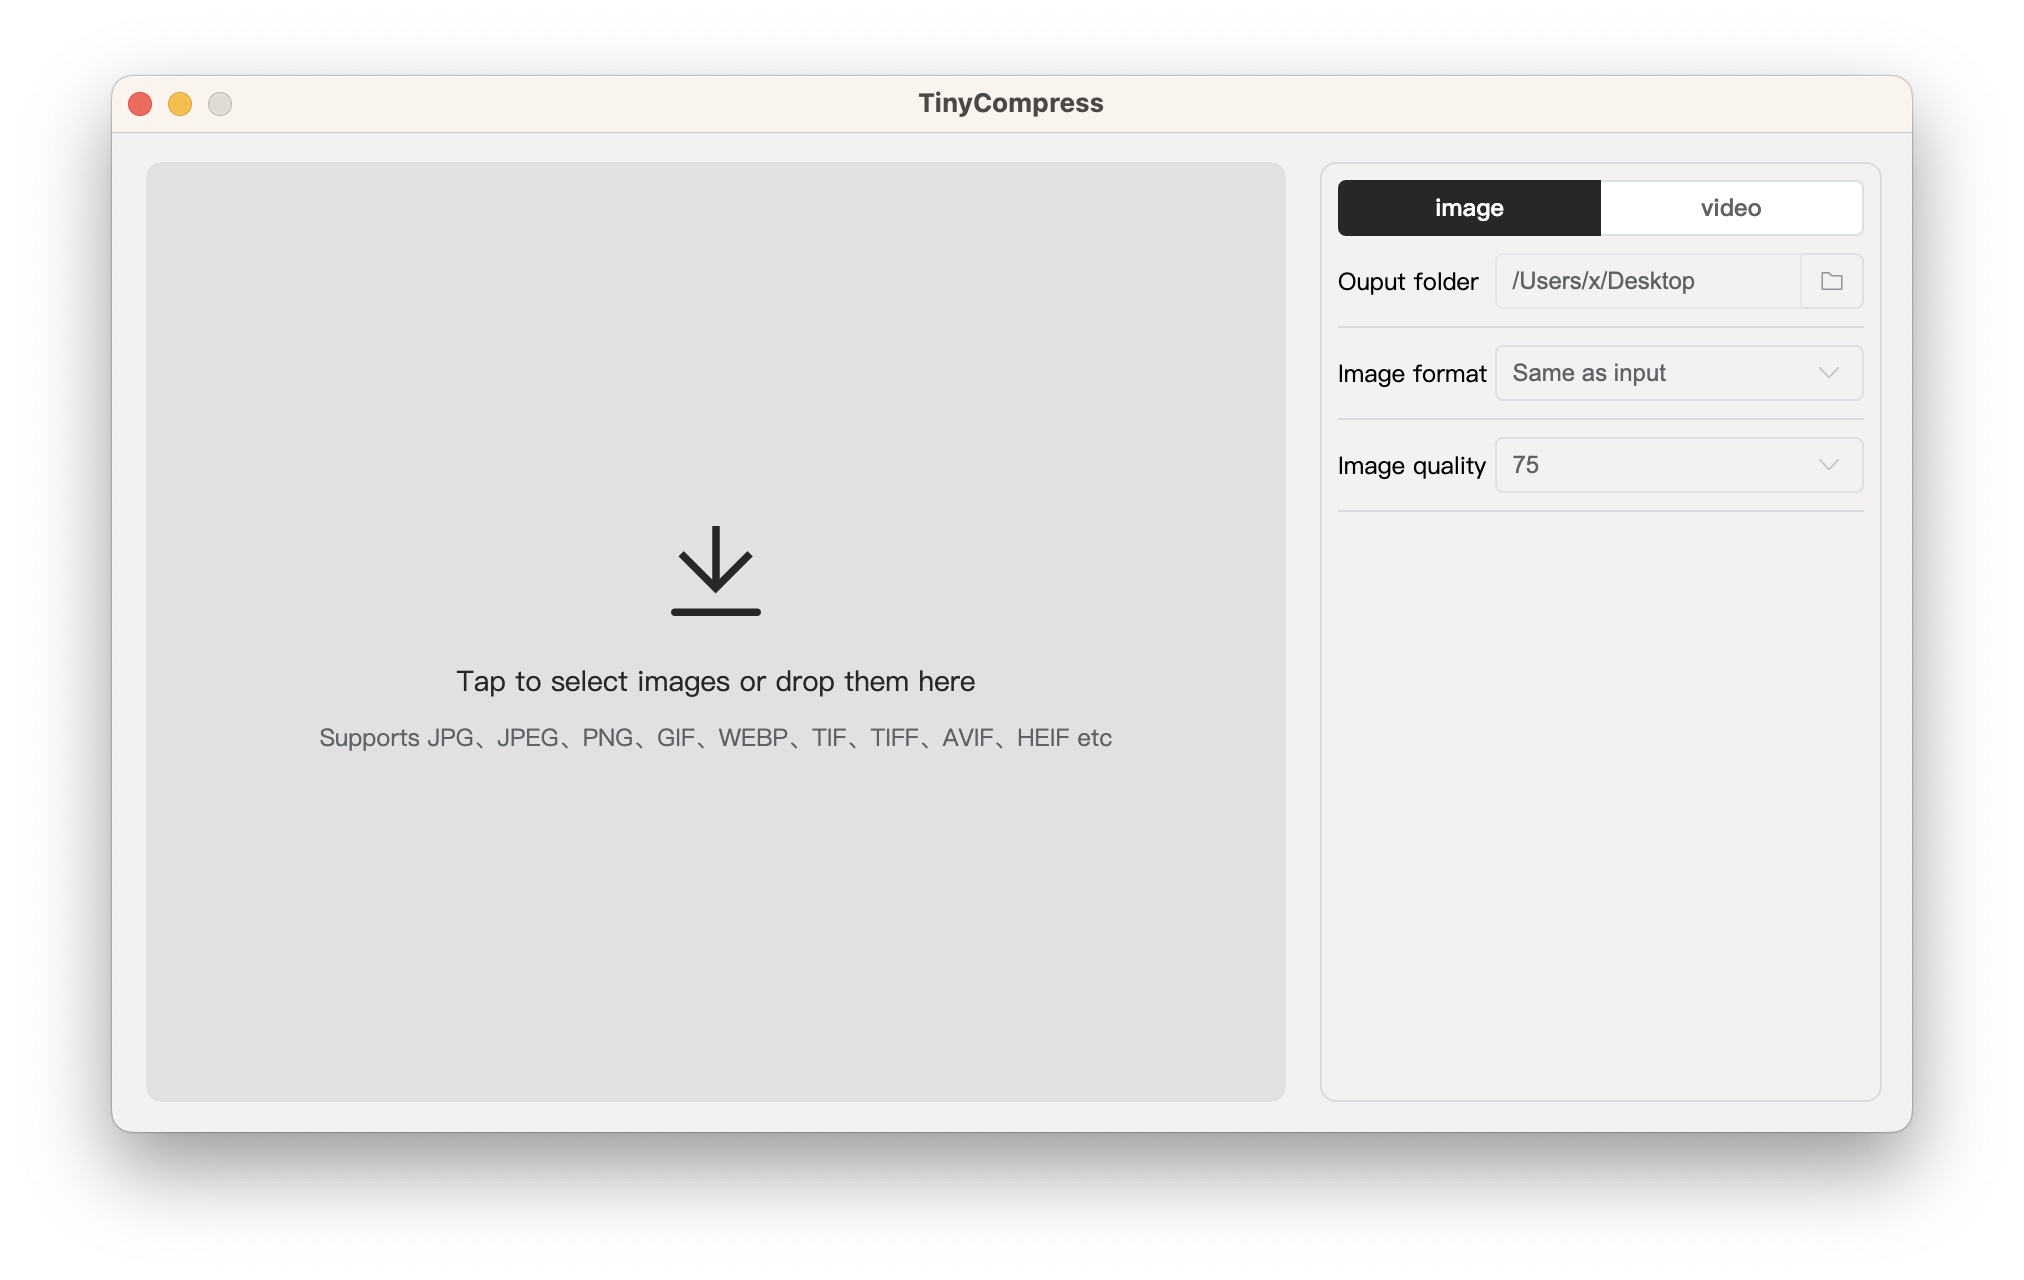Click the minimize window button
Image resolution: width=2024 pixels, height=1280 pixels.
coord(180,103)
